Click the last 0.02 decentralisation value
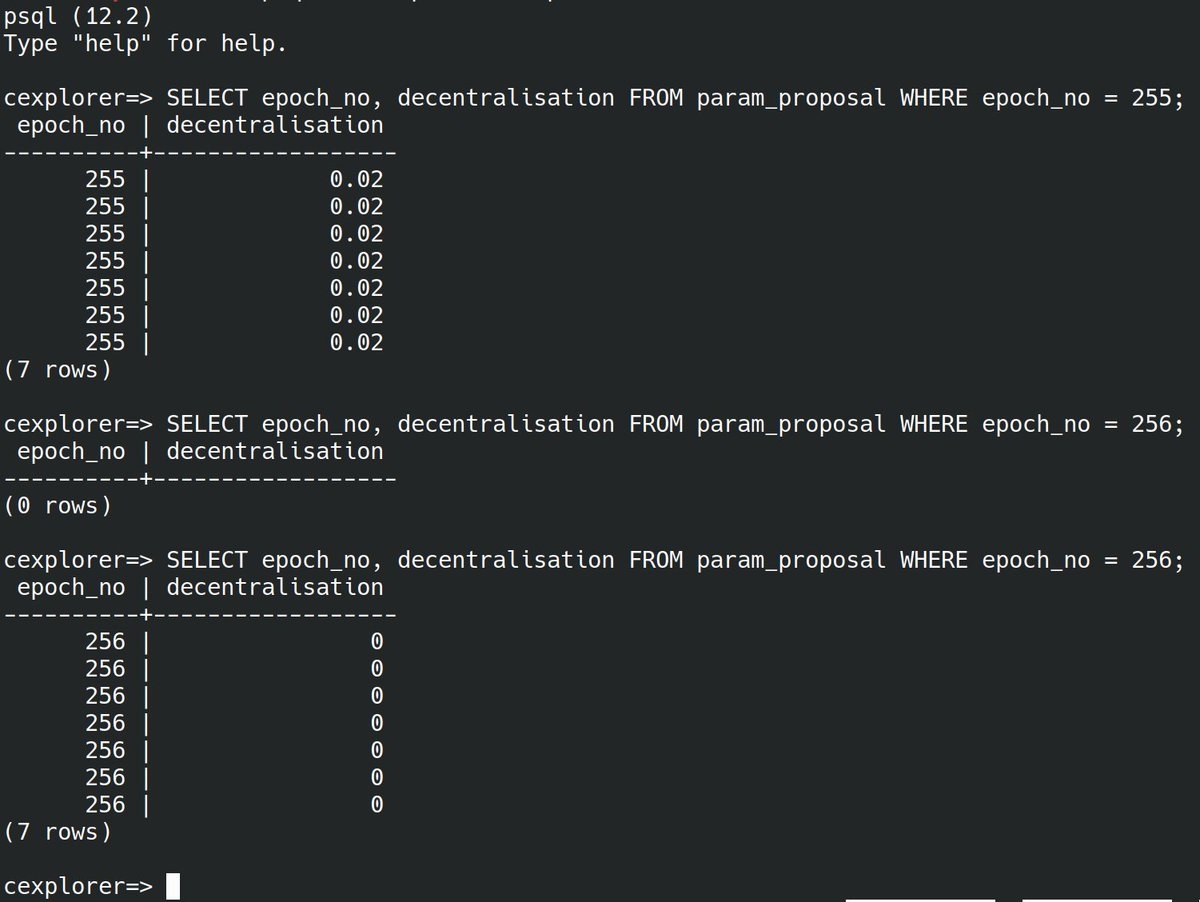The width and height of the screenshot is (1200, 902). (356, 343)
